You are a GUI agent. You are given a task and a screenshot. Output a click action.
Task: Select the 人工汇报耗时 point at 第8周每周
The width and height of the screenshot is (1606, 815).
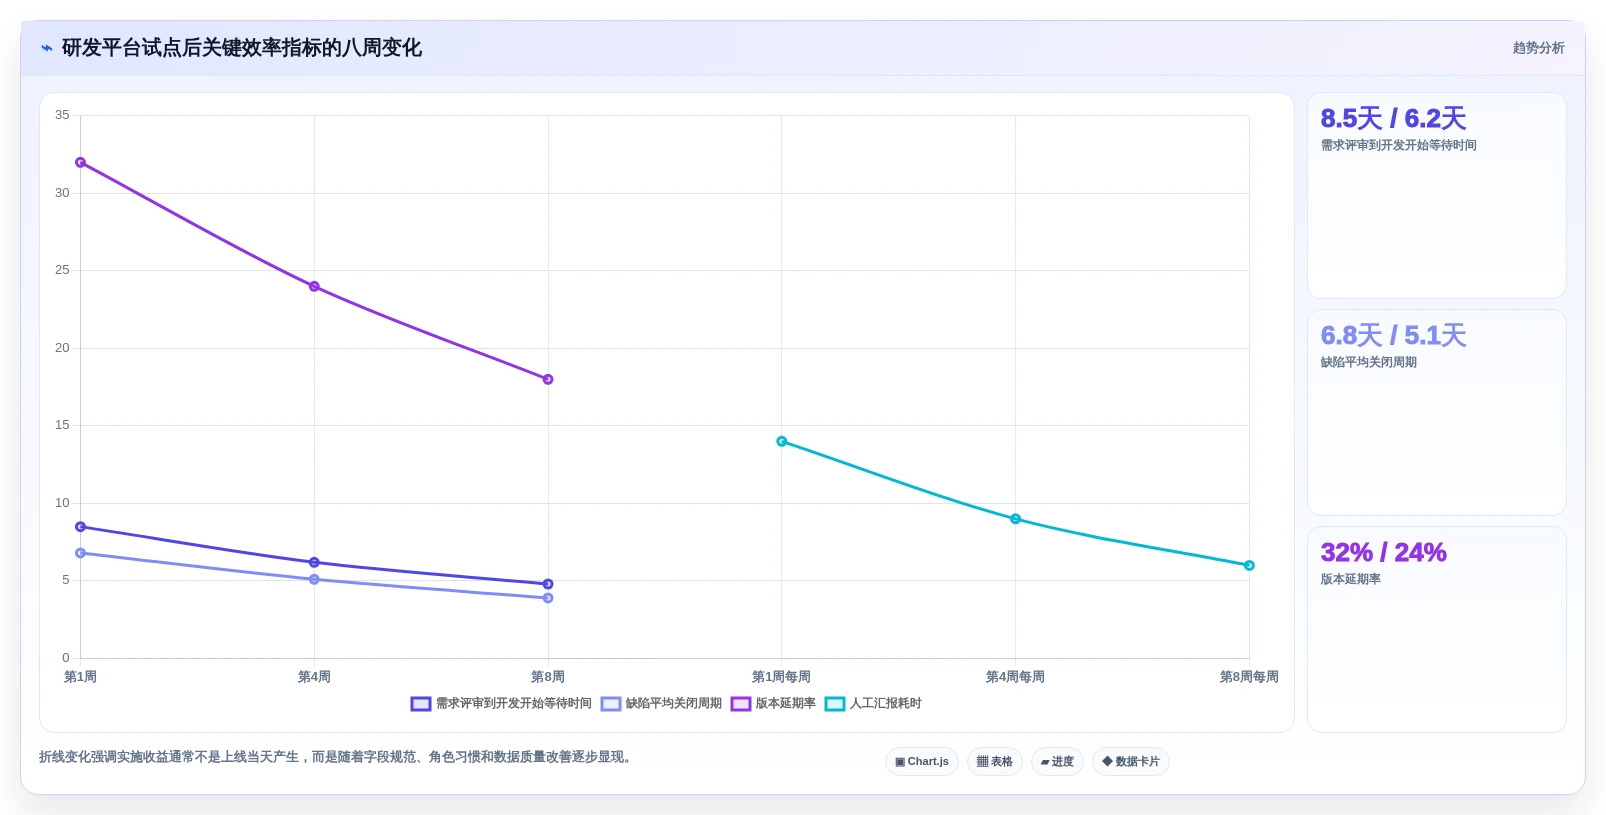pyautogui.click(x=1249, y=566)
